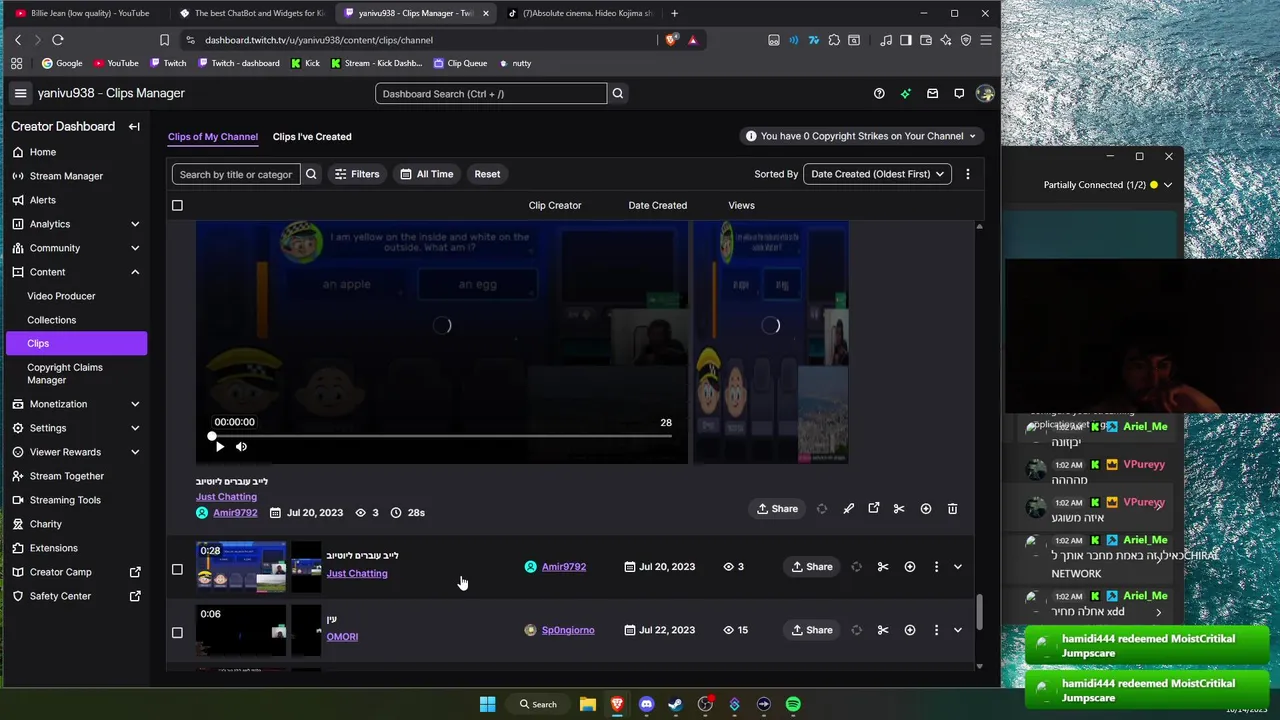The image size is (1280, 720).
Task: Click plus-circle icon on Sp0ngiorno clip row
Action: click(x=910, y=630)
